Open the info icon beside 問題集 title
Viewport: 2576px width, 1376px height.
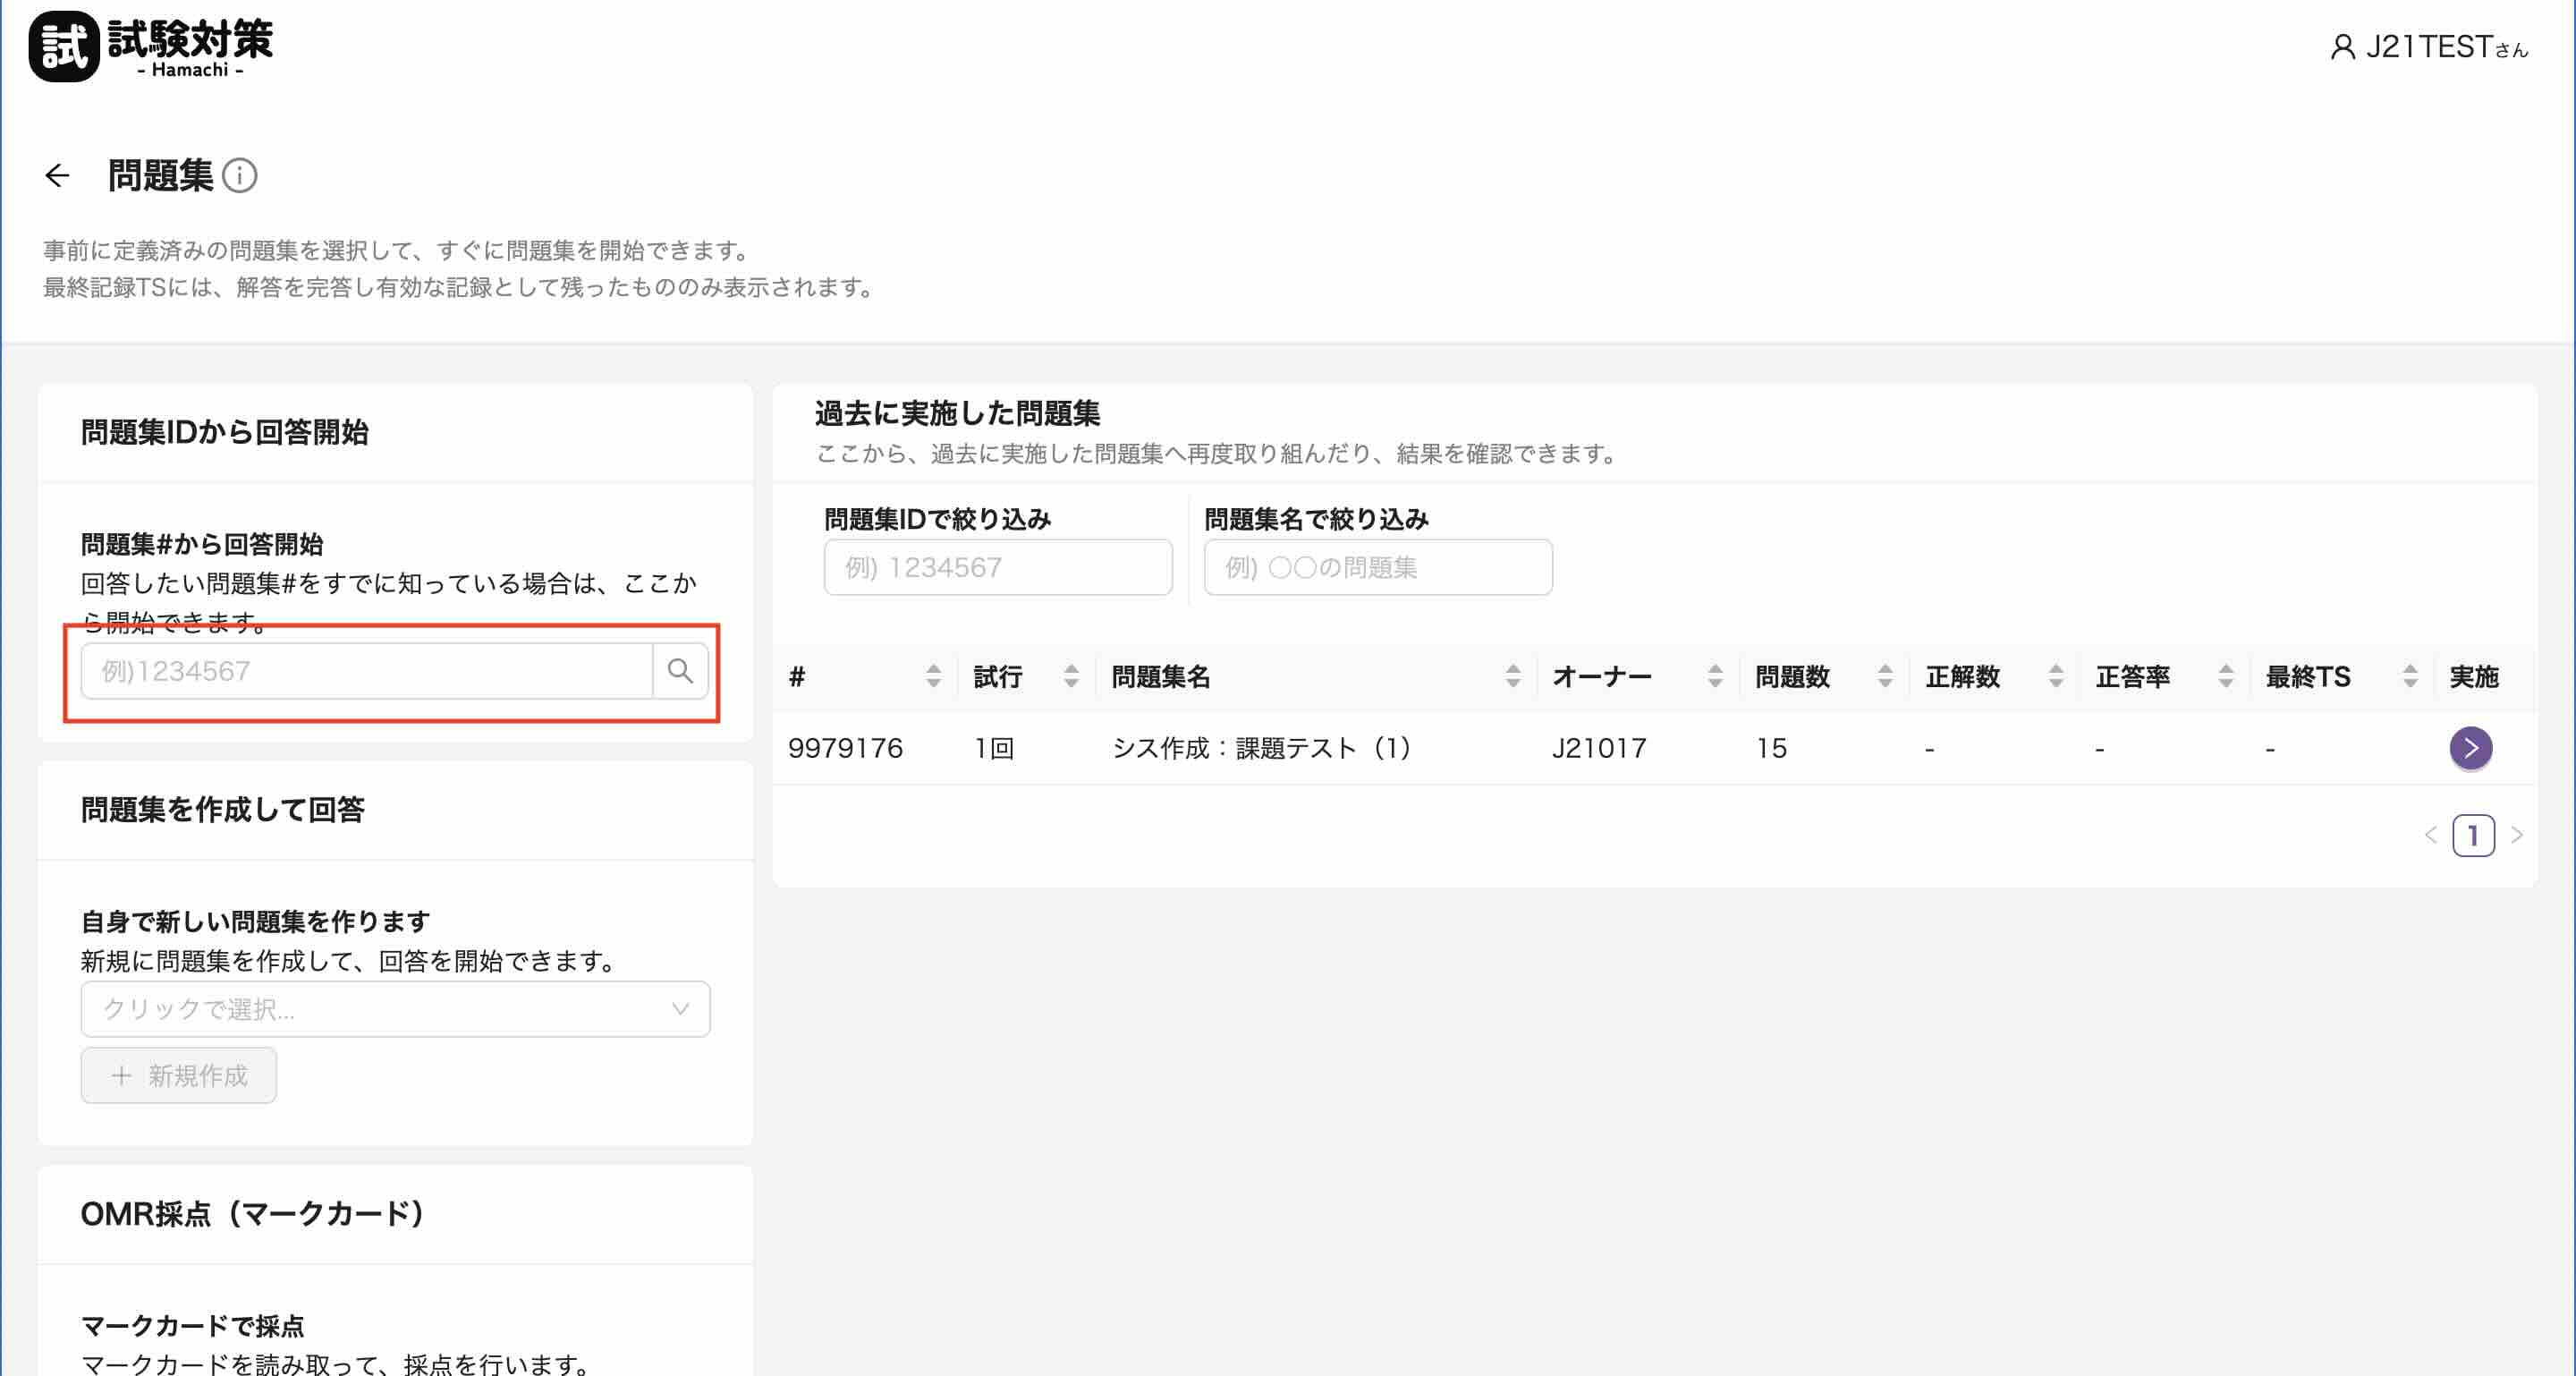pyautogui.click(x=239, y=176)
